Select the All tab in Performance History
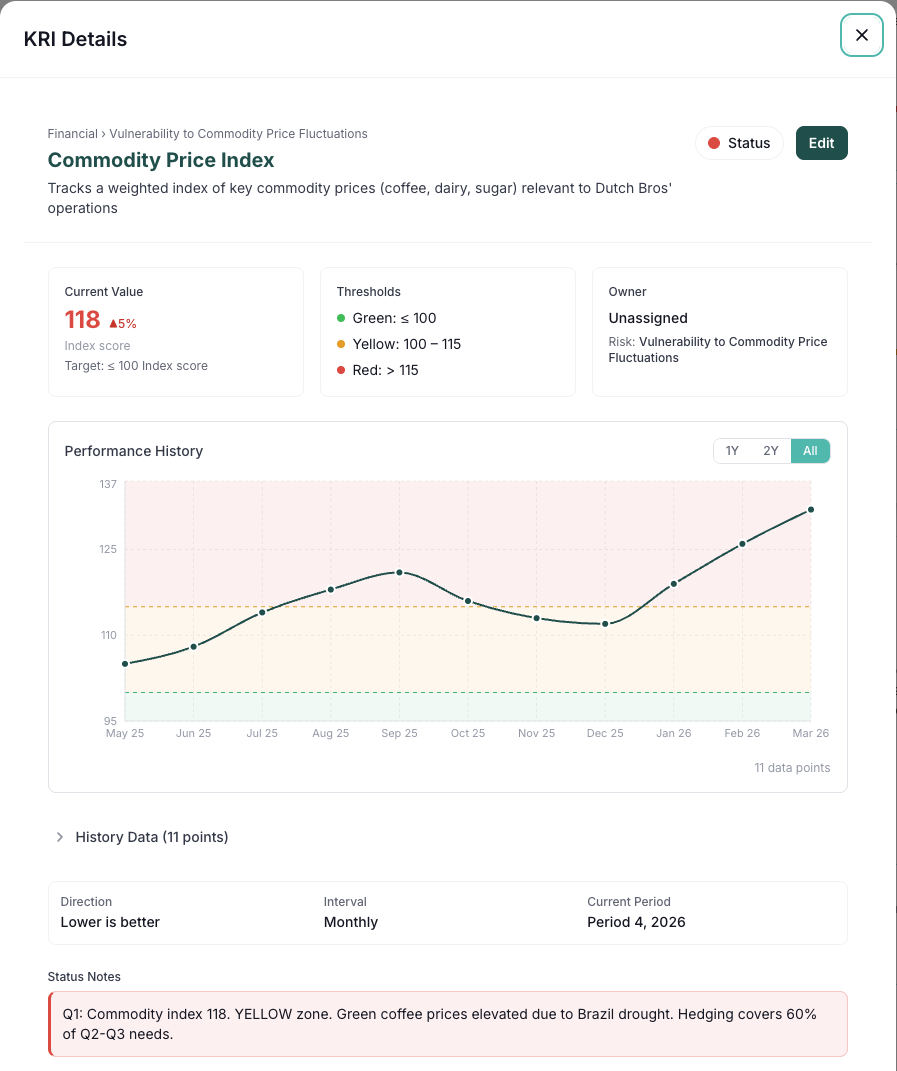The image size is (897, 1071). click(810, 451)
